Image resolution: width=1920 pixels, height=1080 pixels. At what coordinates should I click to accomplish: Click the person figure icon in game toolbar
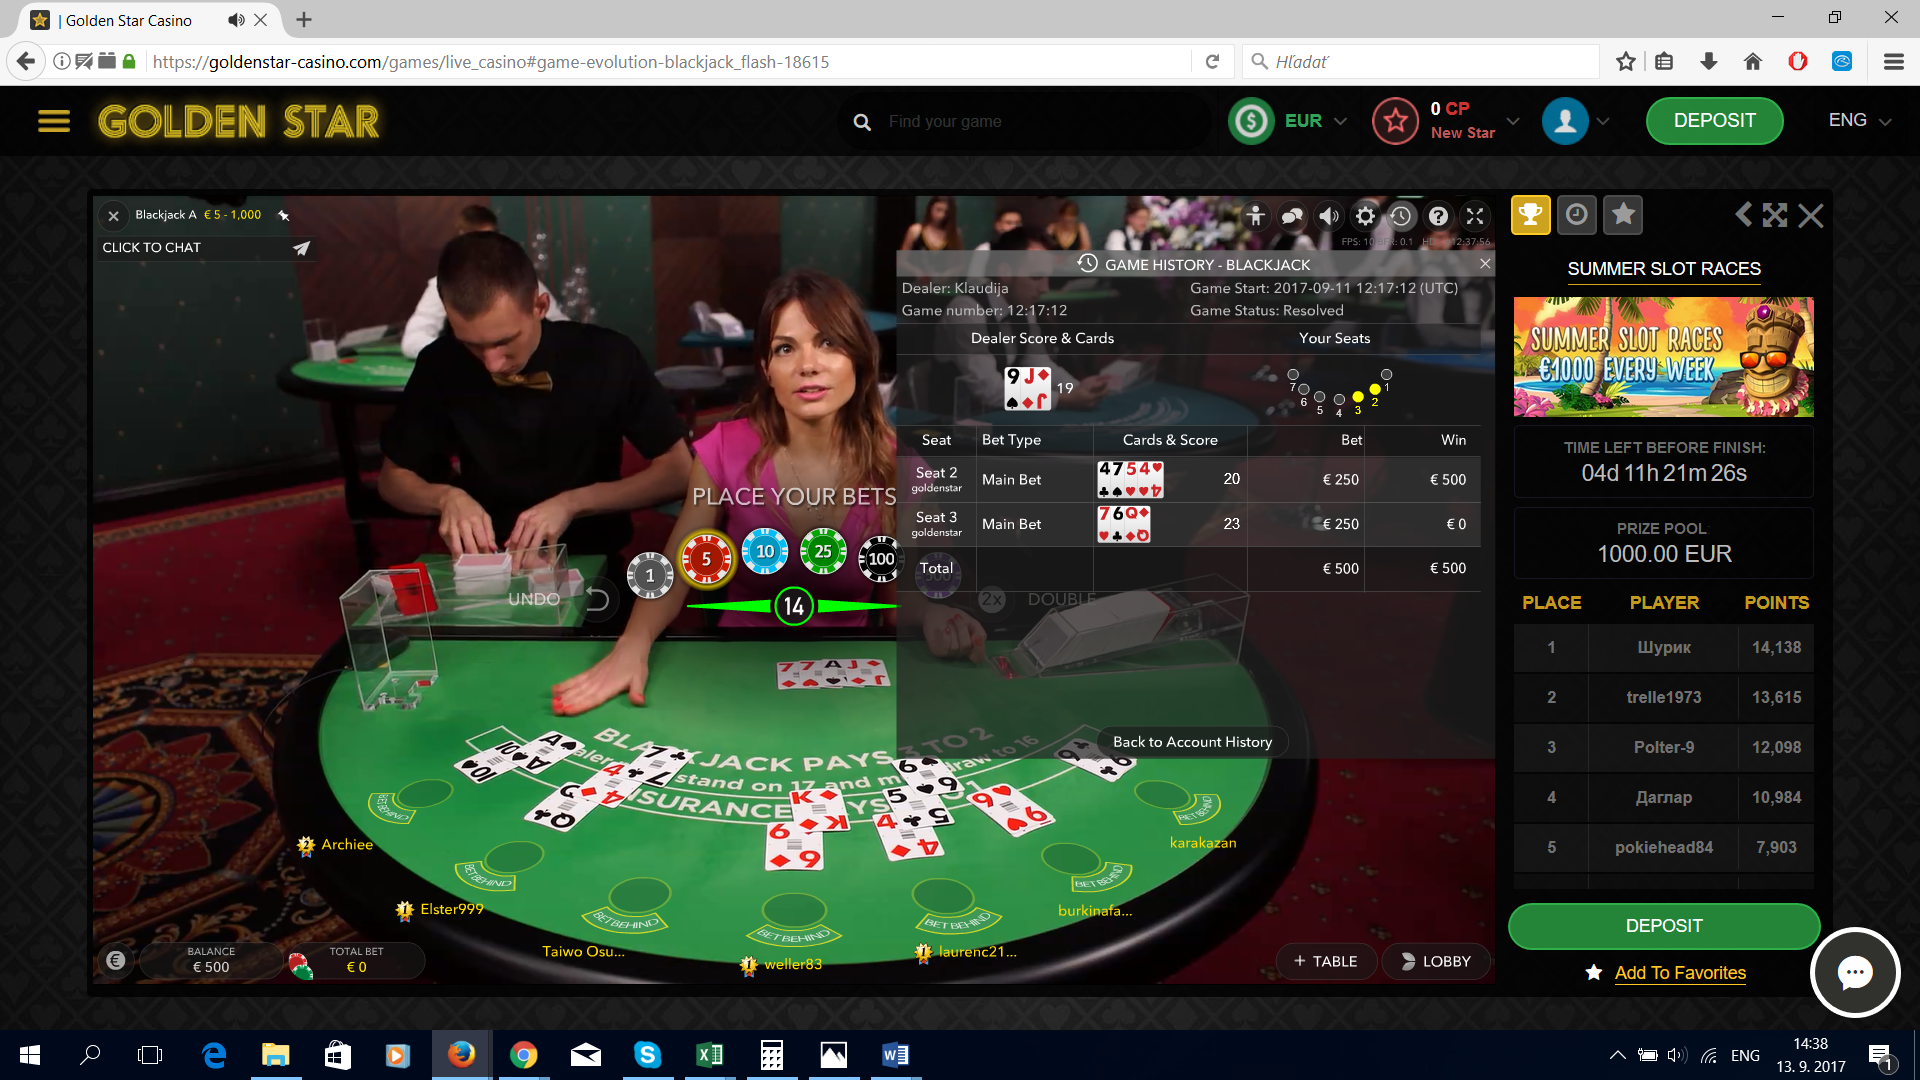(x=1256, y=215)
